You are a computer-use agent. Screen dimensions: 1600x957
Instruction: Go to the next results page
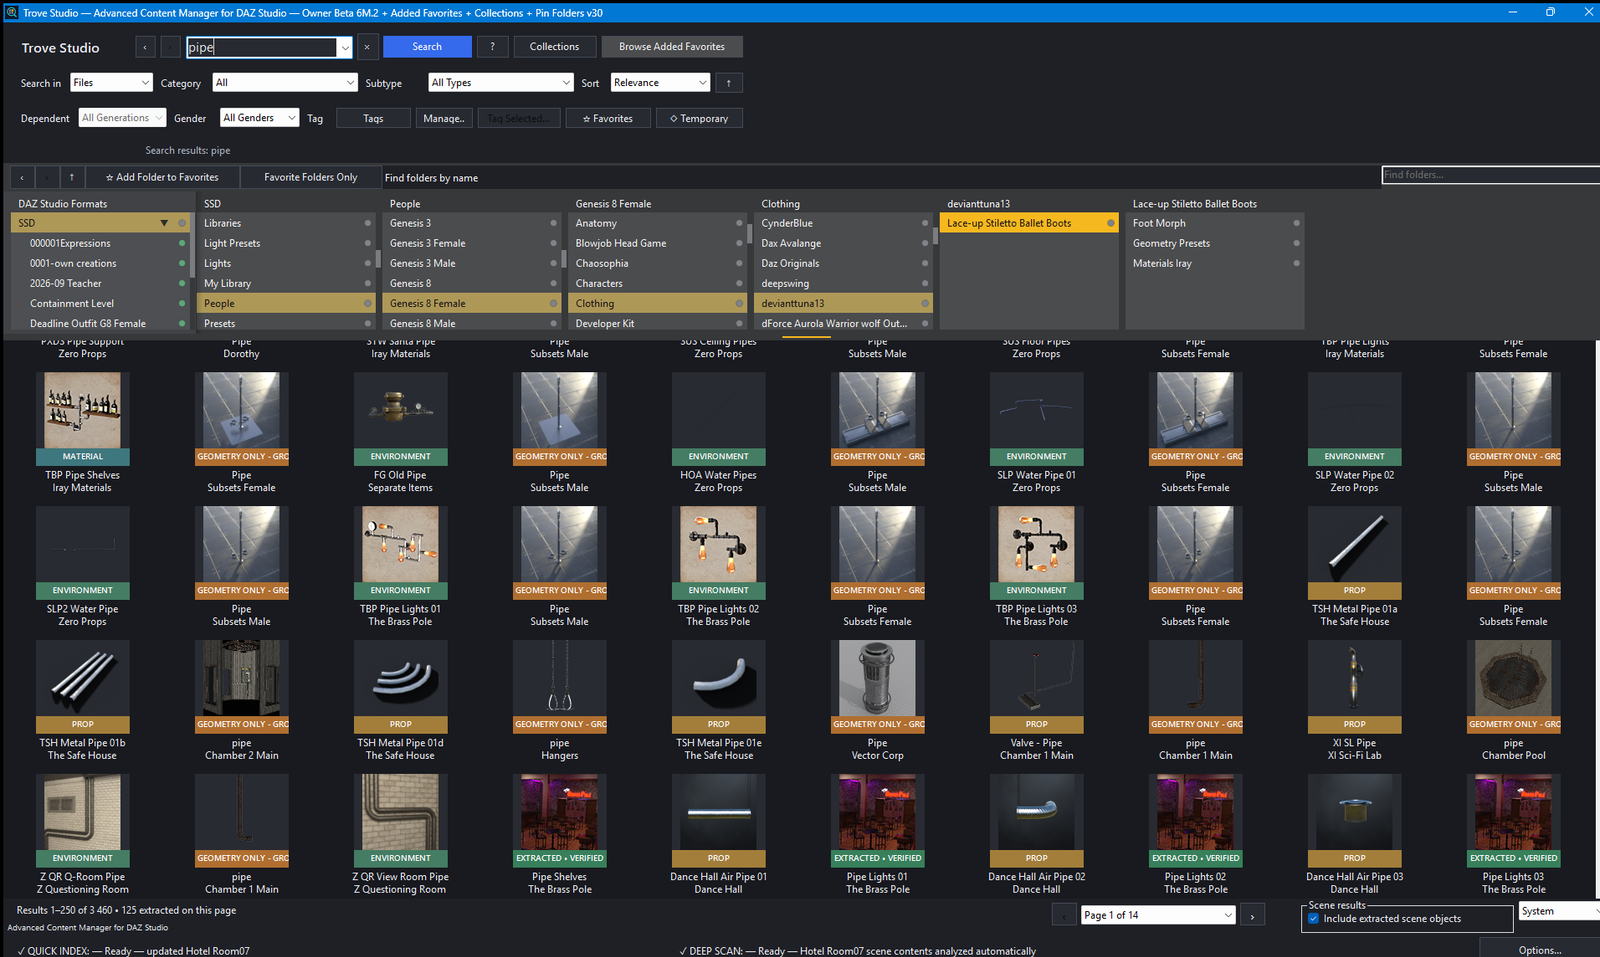(x=1252, y=914)
